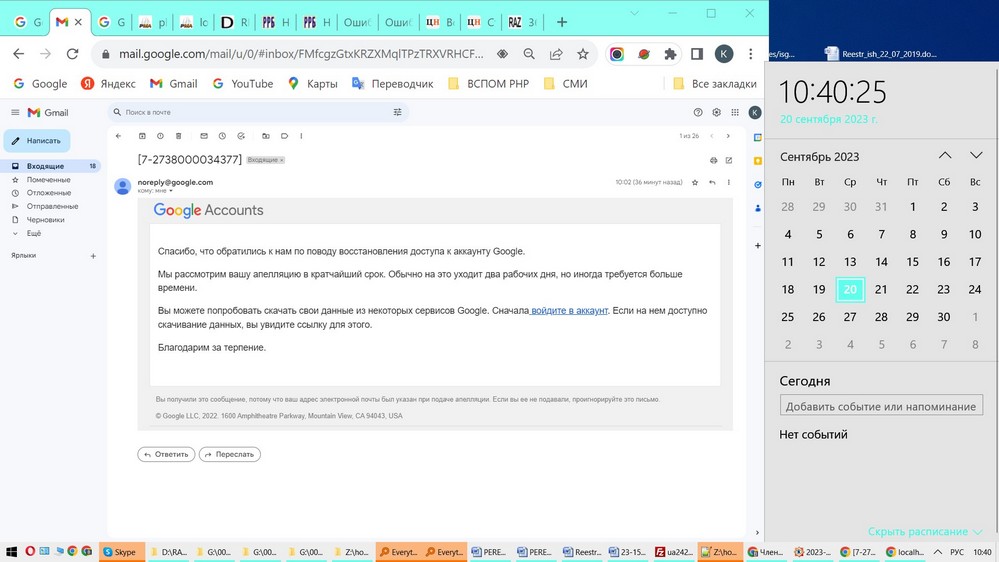Open the Входящие folder

pos(51,166)
